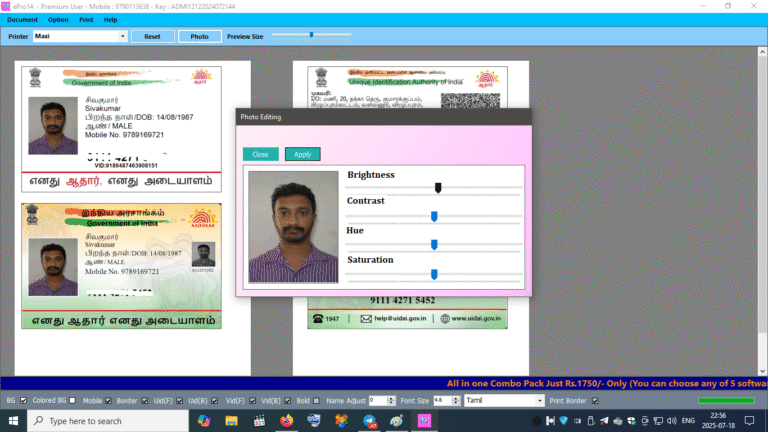The image size is (768, 432).
Task: Toggle the Colored BG checkbox
Action: click(x=72, y=401)
